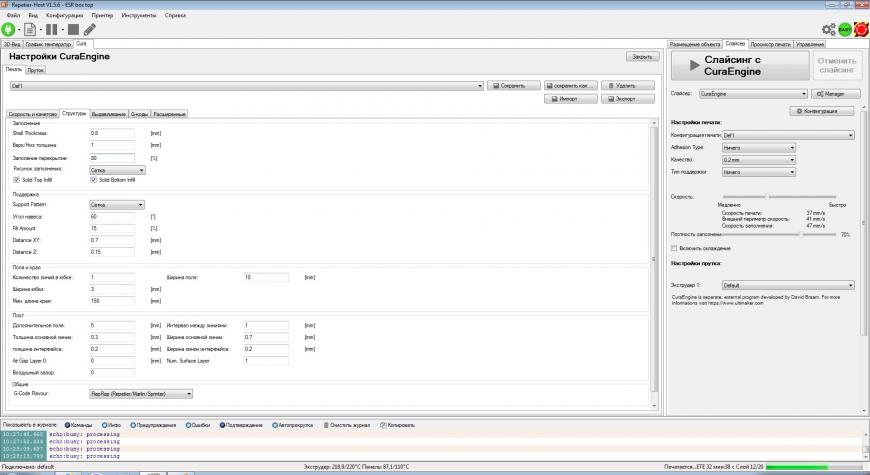Screen dimensions: 870x475
Task: Open the Adhesion Type dropdown
Action: pyautogui.click(x=759, y=148)
